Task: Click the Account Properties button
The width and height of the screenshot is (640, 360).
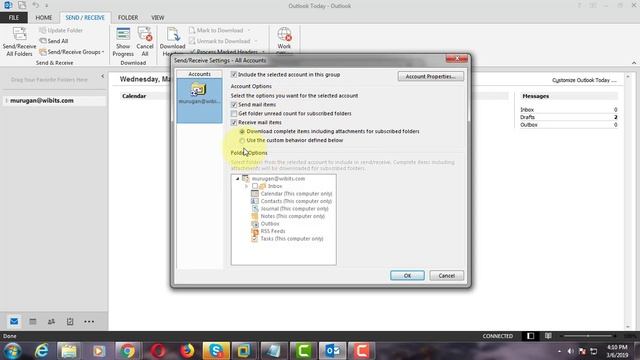Action: (x=431, y=76)
